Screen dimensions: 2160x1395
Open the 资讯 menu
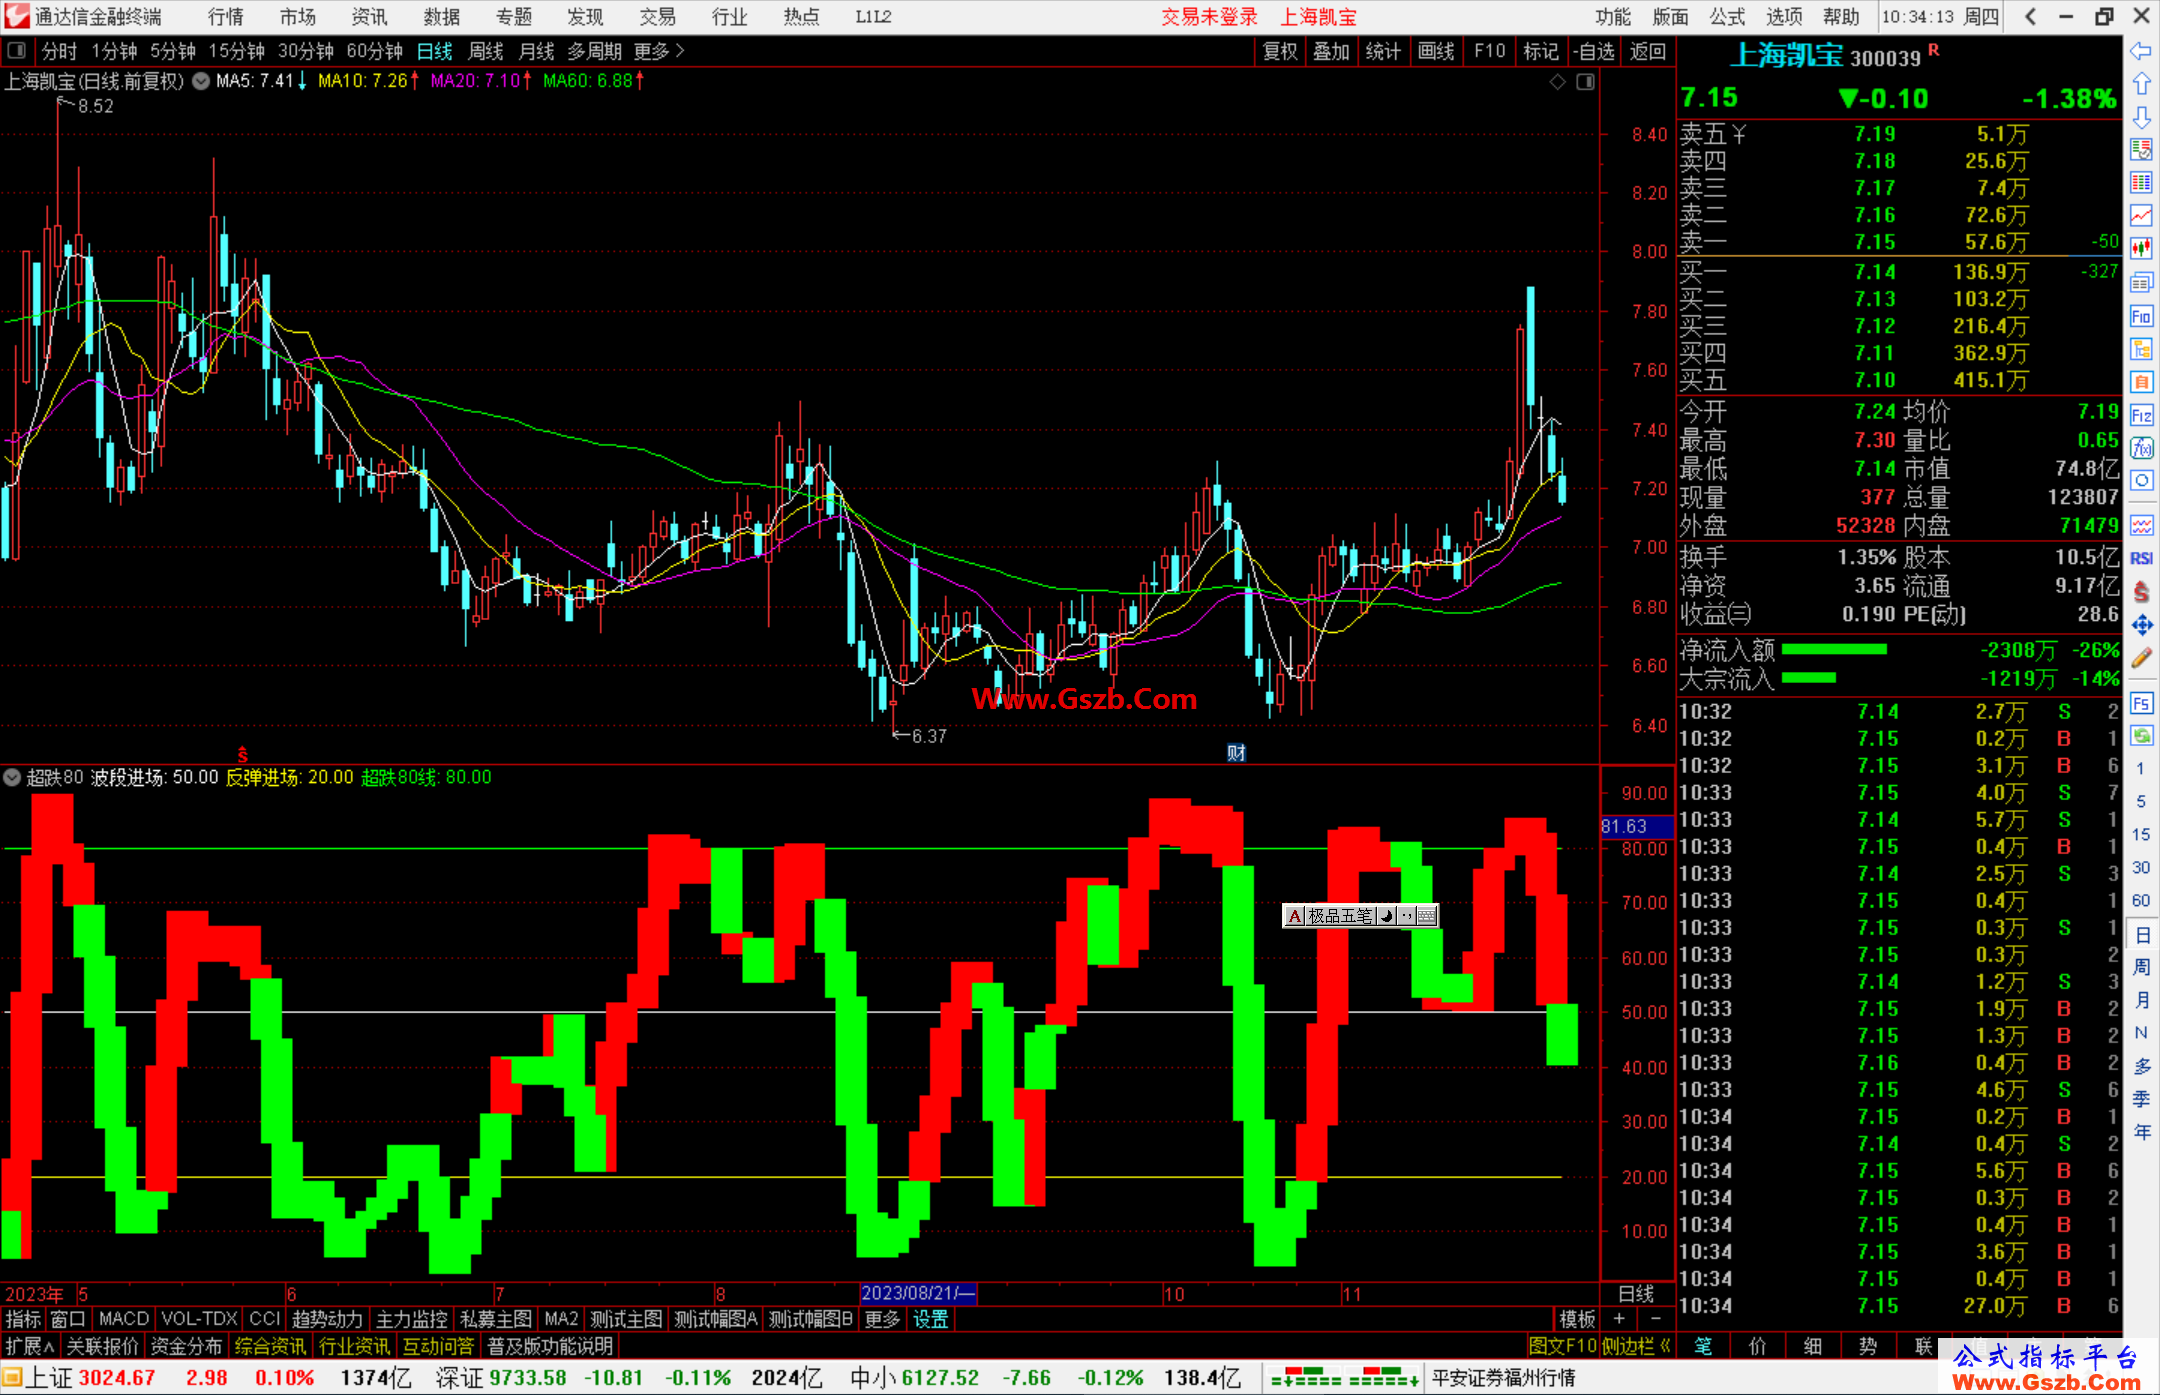[x=369, y=16]
